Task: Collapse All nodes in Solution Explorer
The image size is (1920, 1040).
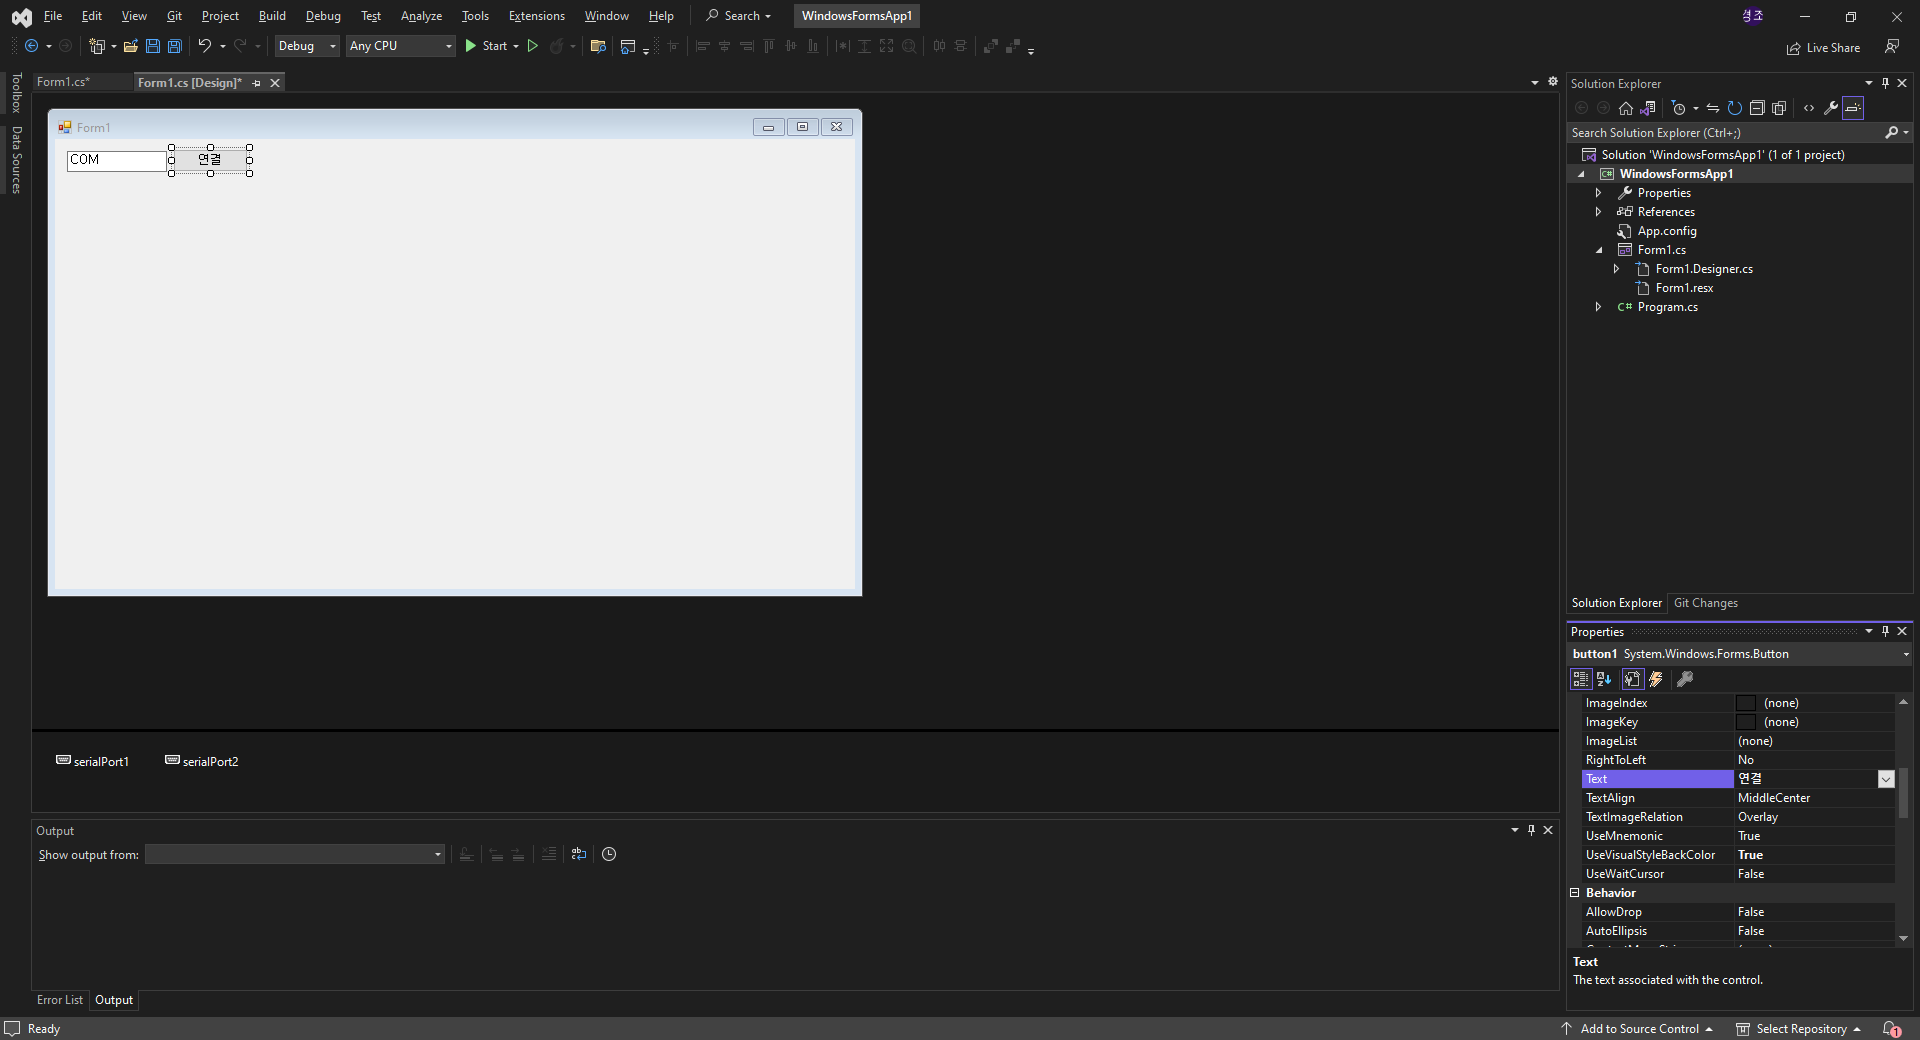Action: click(1757, 108)
